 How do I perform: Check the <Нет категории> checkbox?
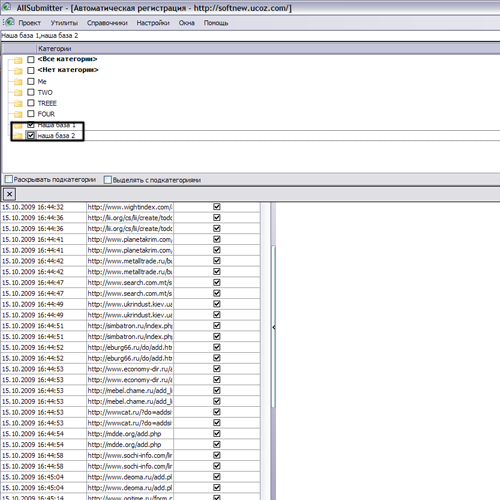(31, 70)
